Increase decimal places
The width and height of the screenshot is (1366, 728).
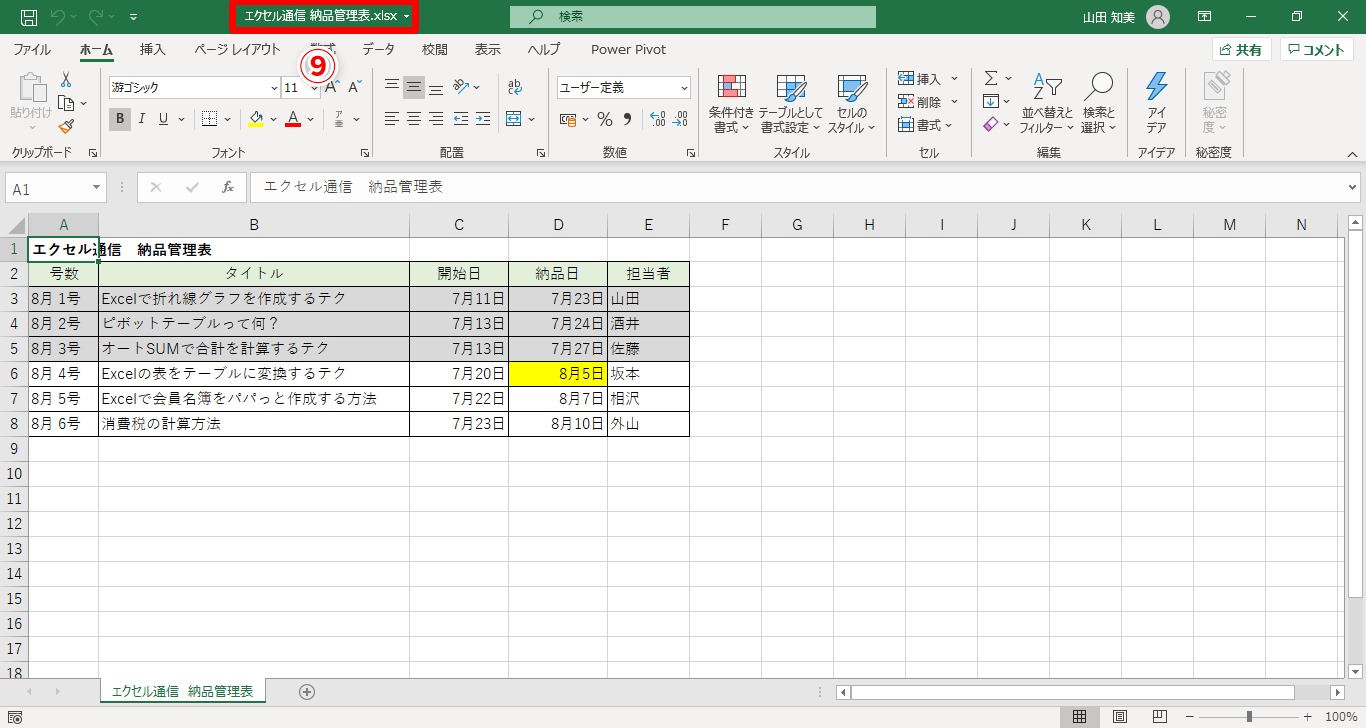658,119
